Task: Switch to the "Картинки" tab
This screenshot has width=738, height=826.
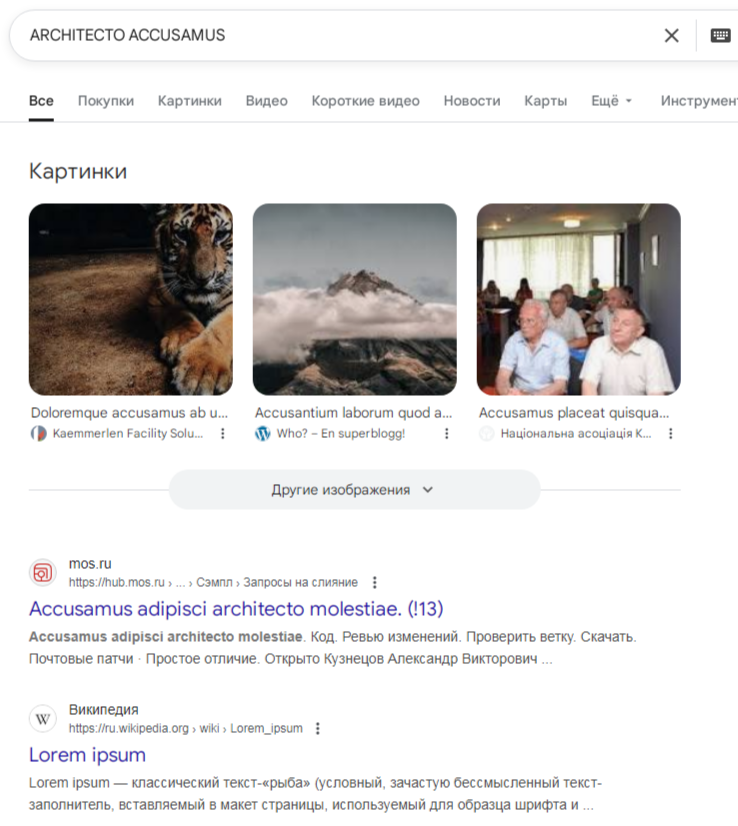Action: (x=190, y=101)
